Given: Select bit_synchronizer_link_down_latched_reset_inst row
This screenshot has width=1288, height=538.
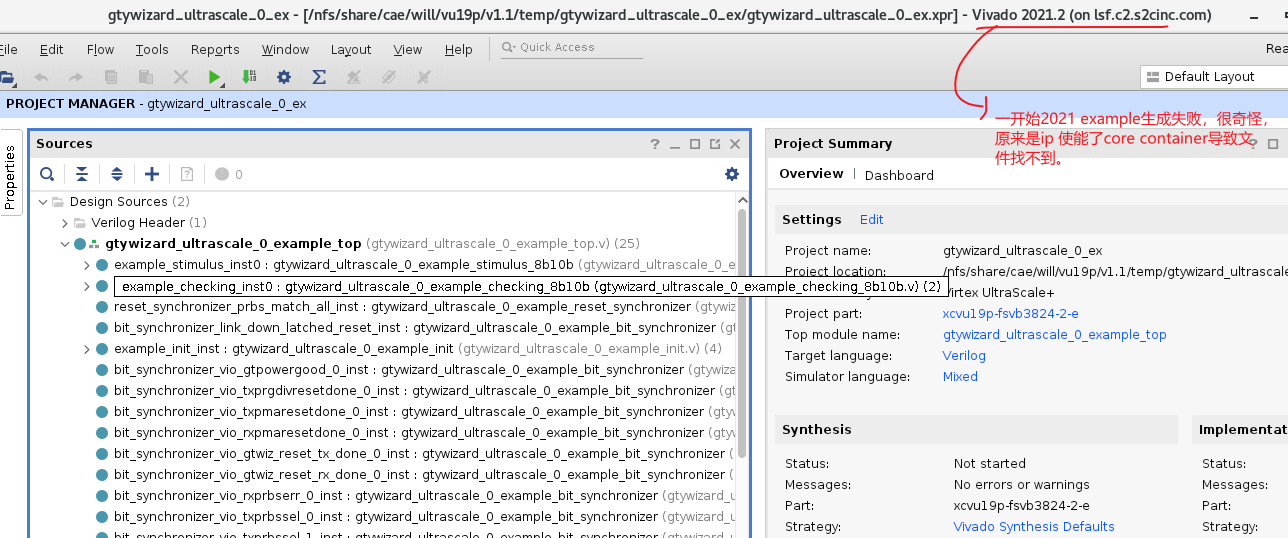Looking at the screenshot, I should (x=416, y=328).
